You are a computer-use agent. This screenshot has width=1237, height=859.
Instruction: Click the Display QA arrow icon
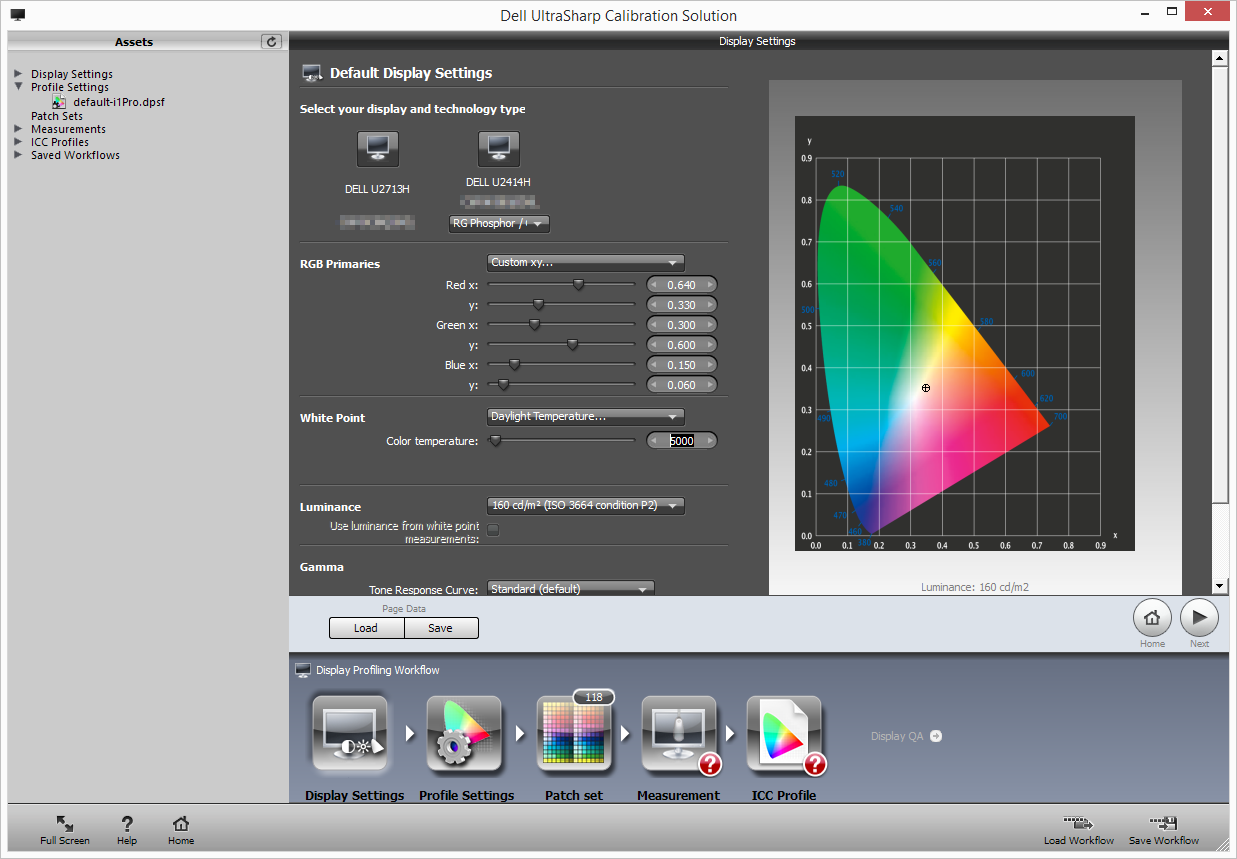tap(936, 736)
